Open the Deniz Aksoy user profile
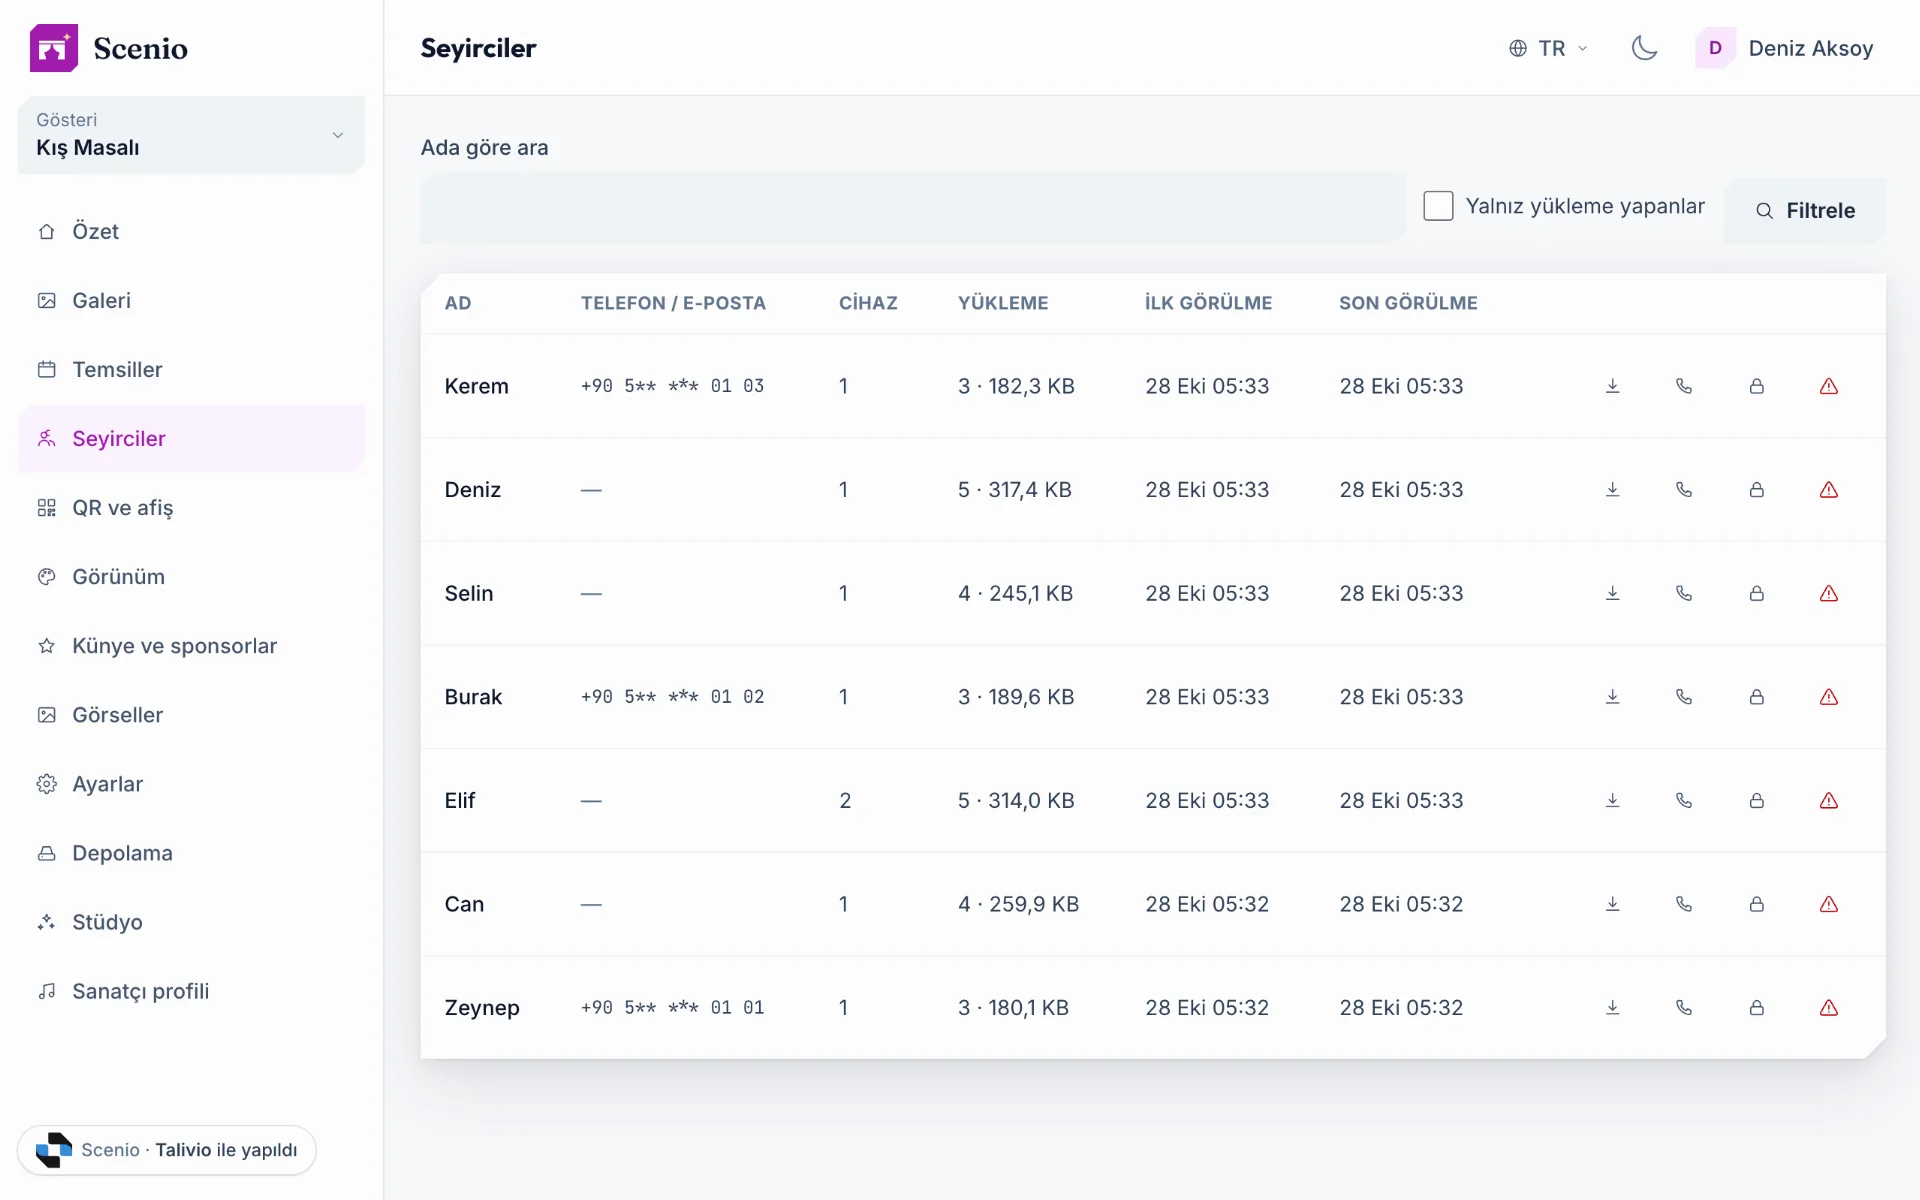The height and width of the screenshot is (1200, 1920). (x=1784, y=48)
